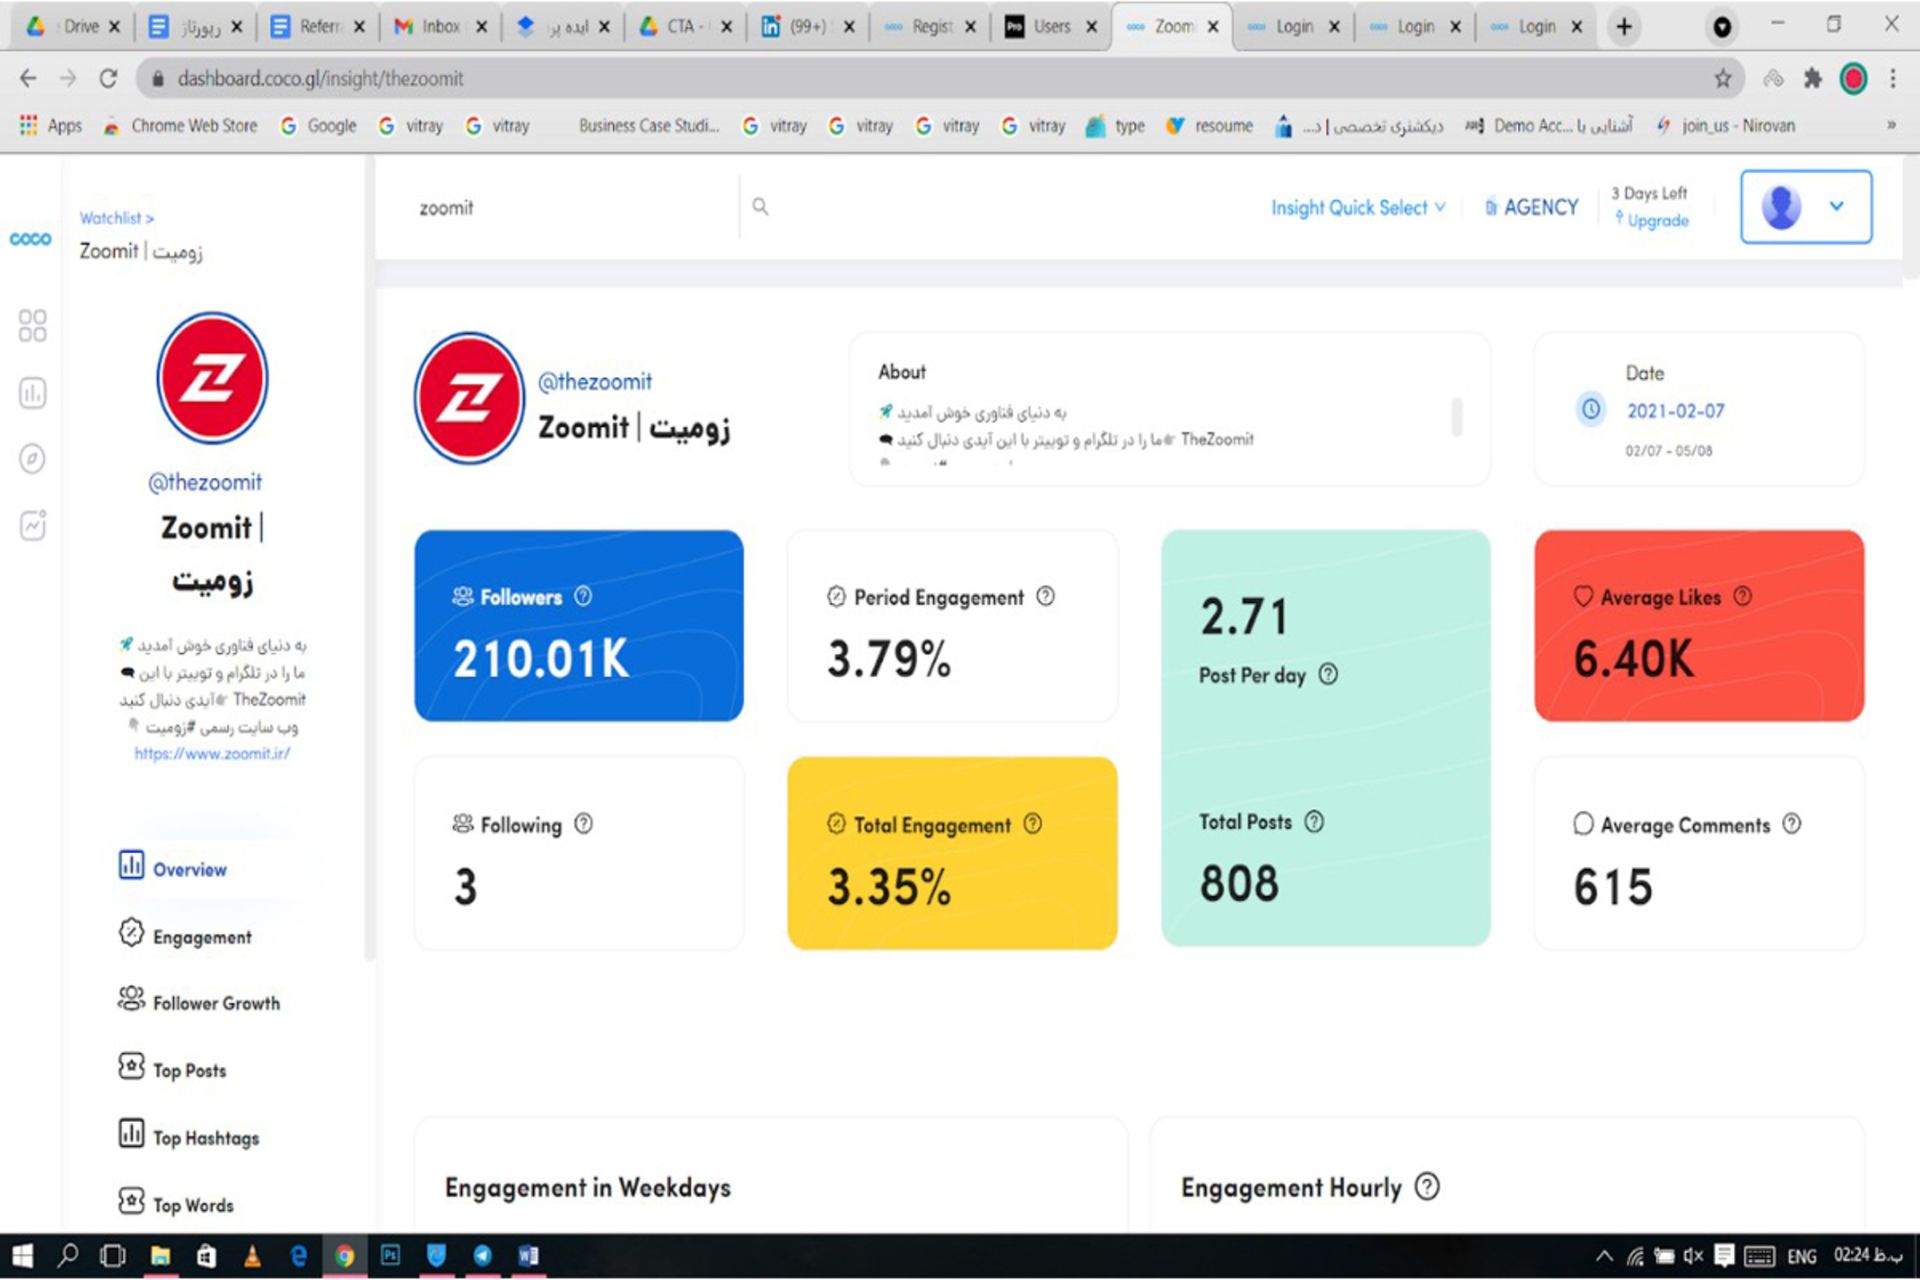Click the zoomit search input field
Screen dimensions: 1920x1280
click(x=560, y=208)
